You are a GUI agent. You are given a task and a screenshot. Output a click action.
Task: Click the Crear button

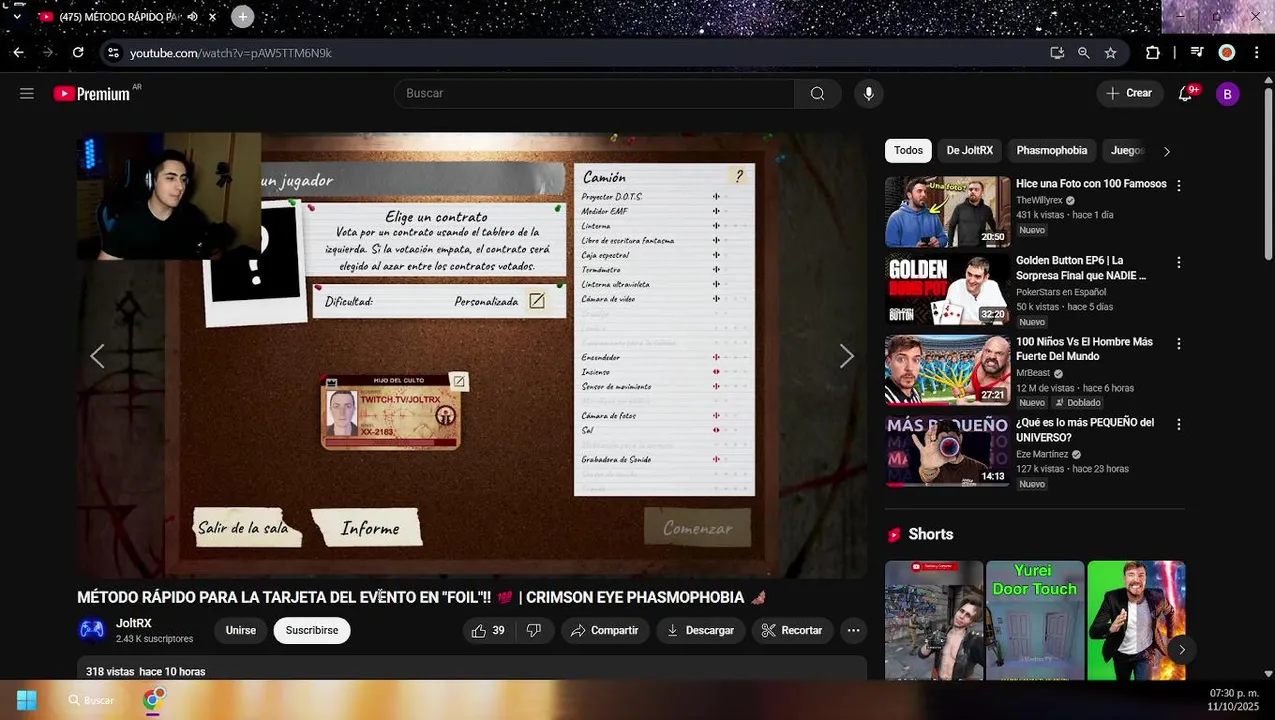1129,93
